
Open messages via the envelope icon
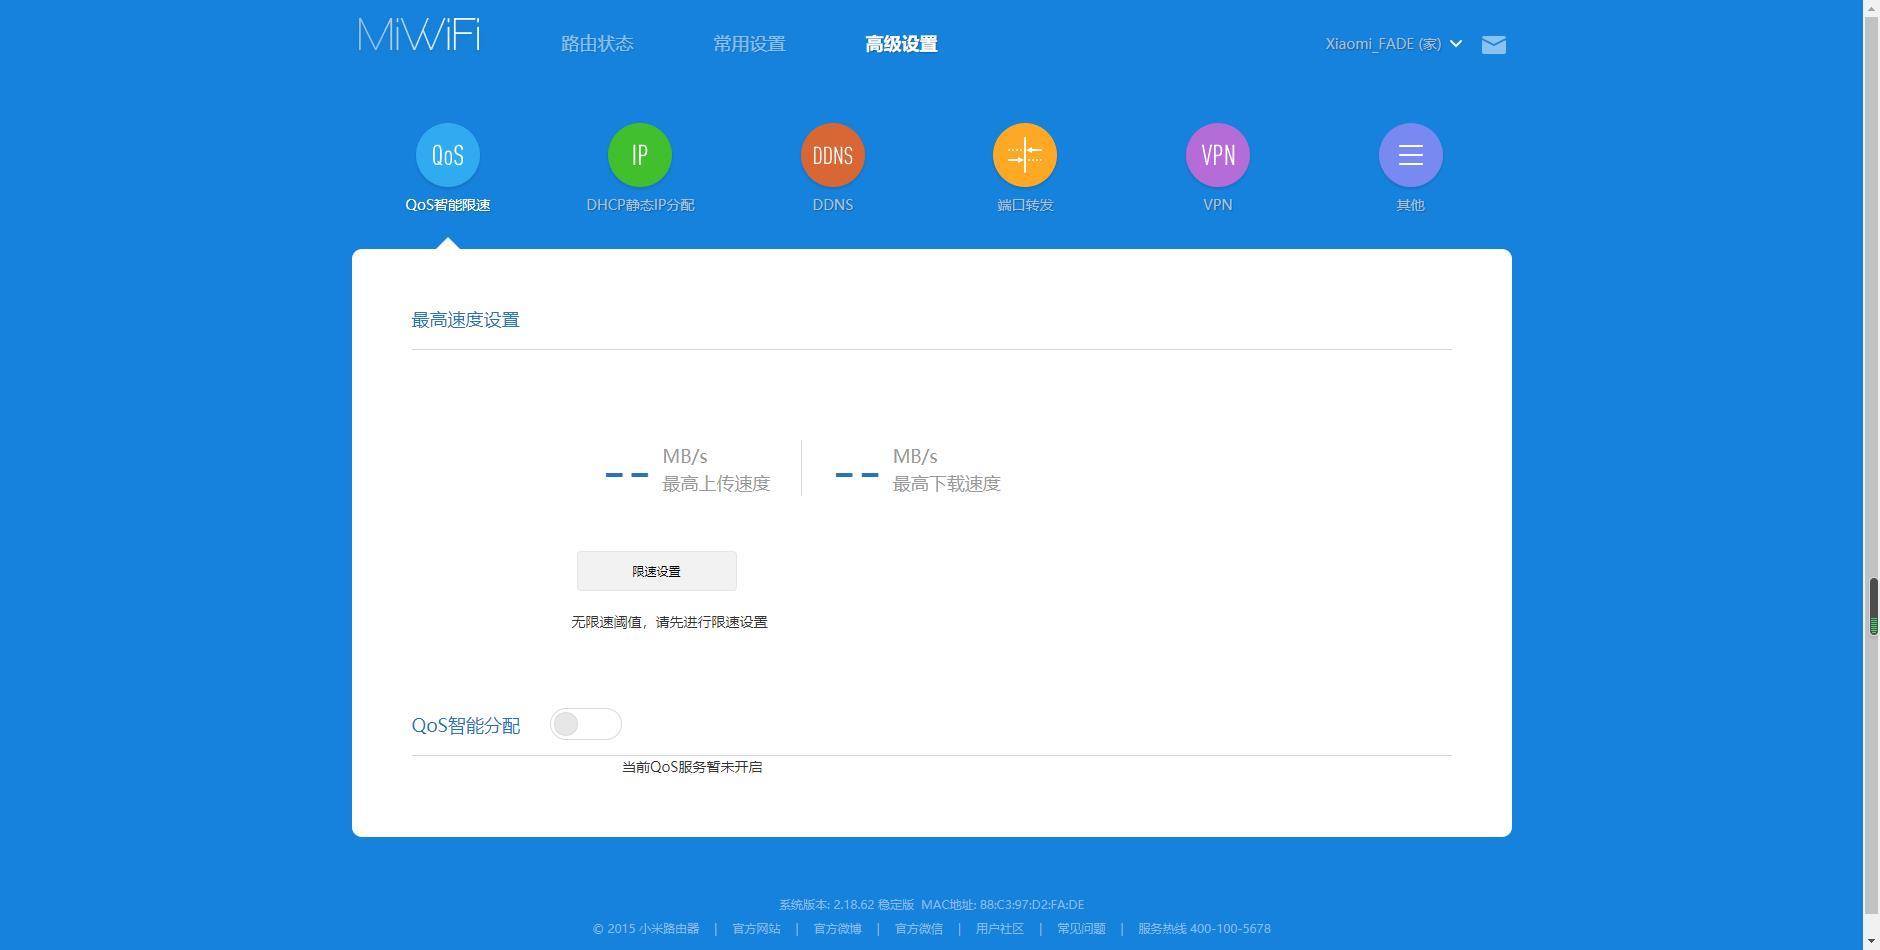point(1493,44)
